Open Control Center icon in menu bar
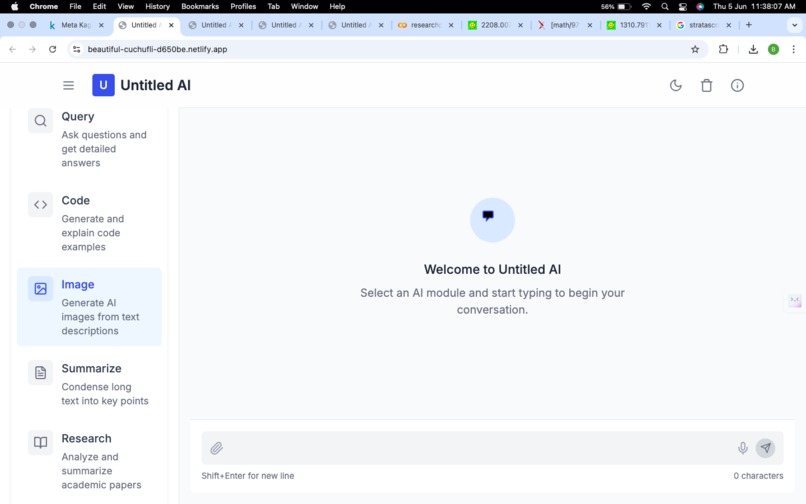This screenshot has height=504, width=806. [x=683, y=6]
